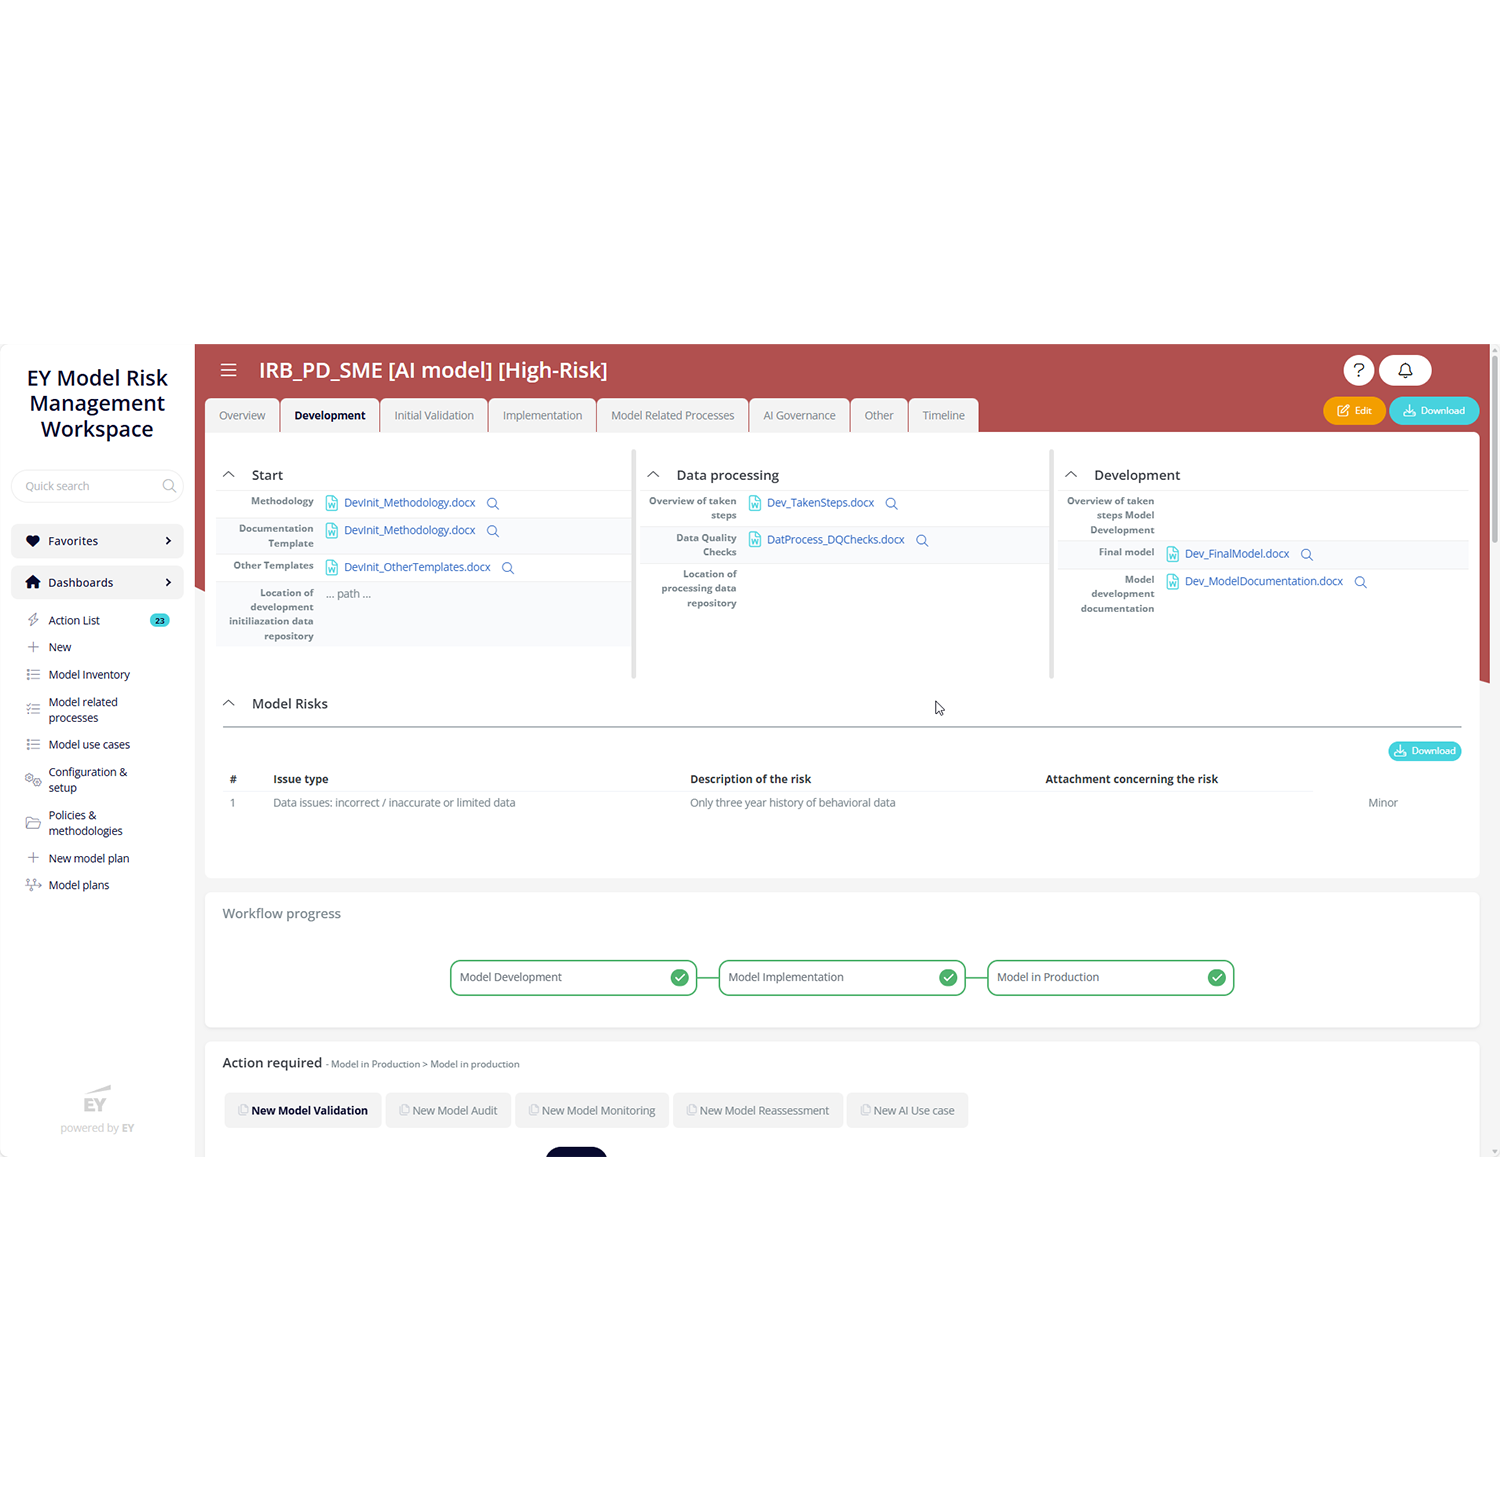Switch to the Initial Validation tab
Screen dimensions: 1500x1500
434,416
